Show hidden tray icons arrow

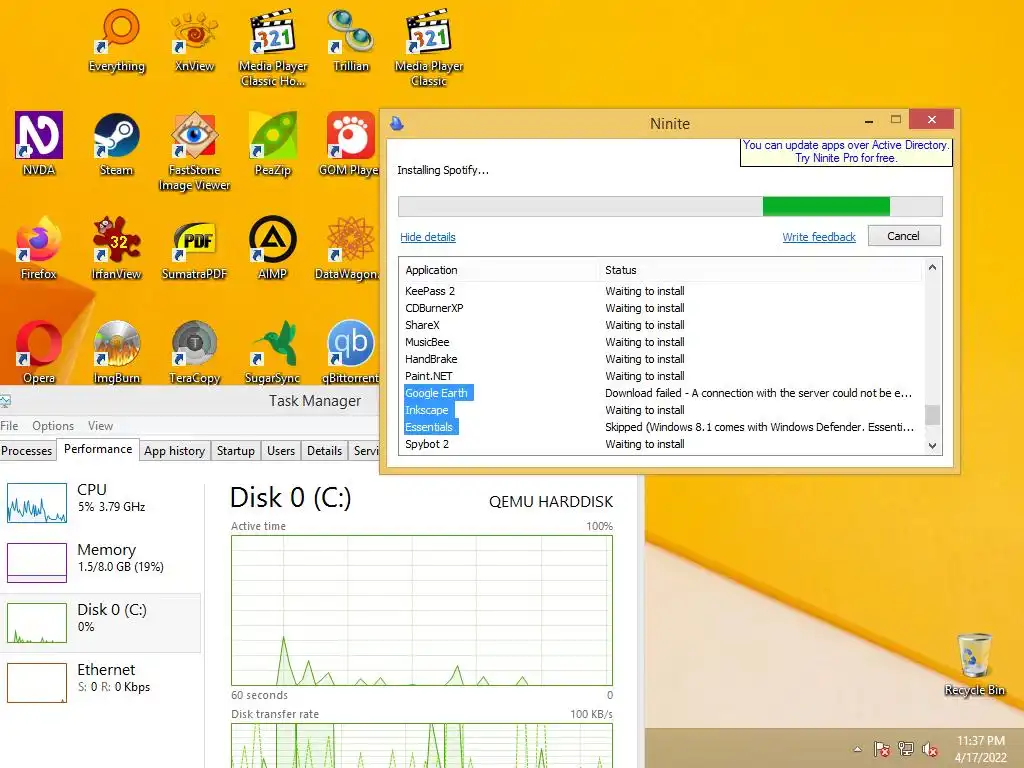(x=857, y=749)
